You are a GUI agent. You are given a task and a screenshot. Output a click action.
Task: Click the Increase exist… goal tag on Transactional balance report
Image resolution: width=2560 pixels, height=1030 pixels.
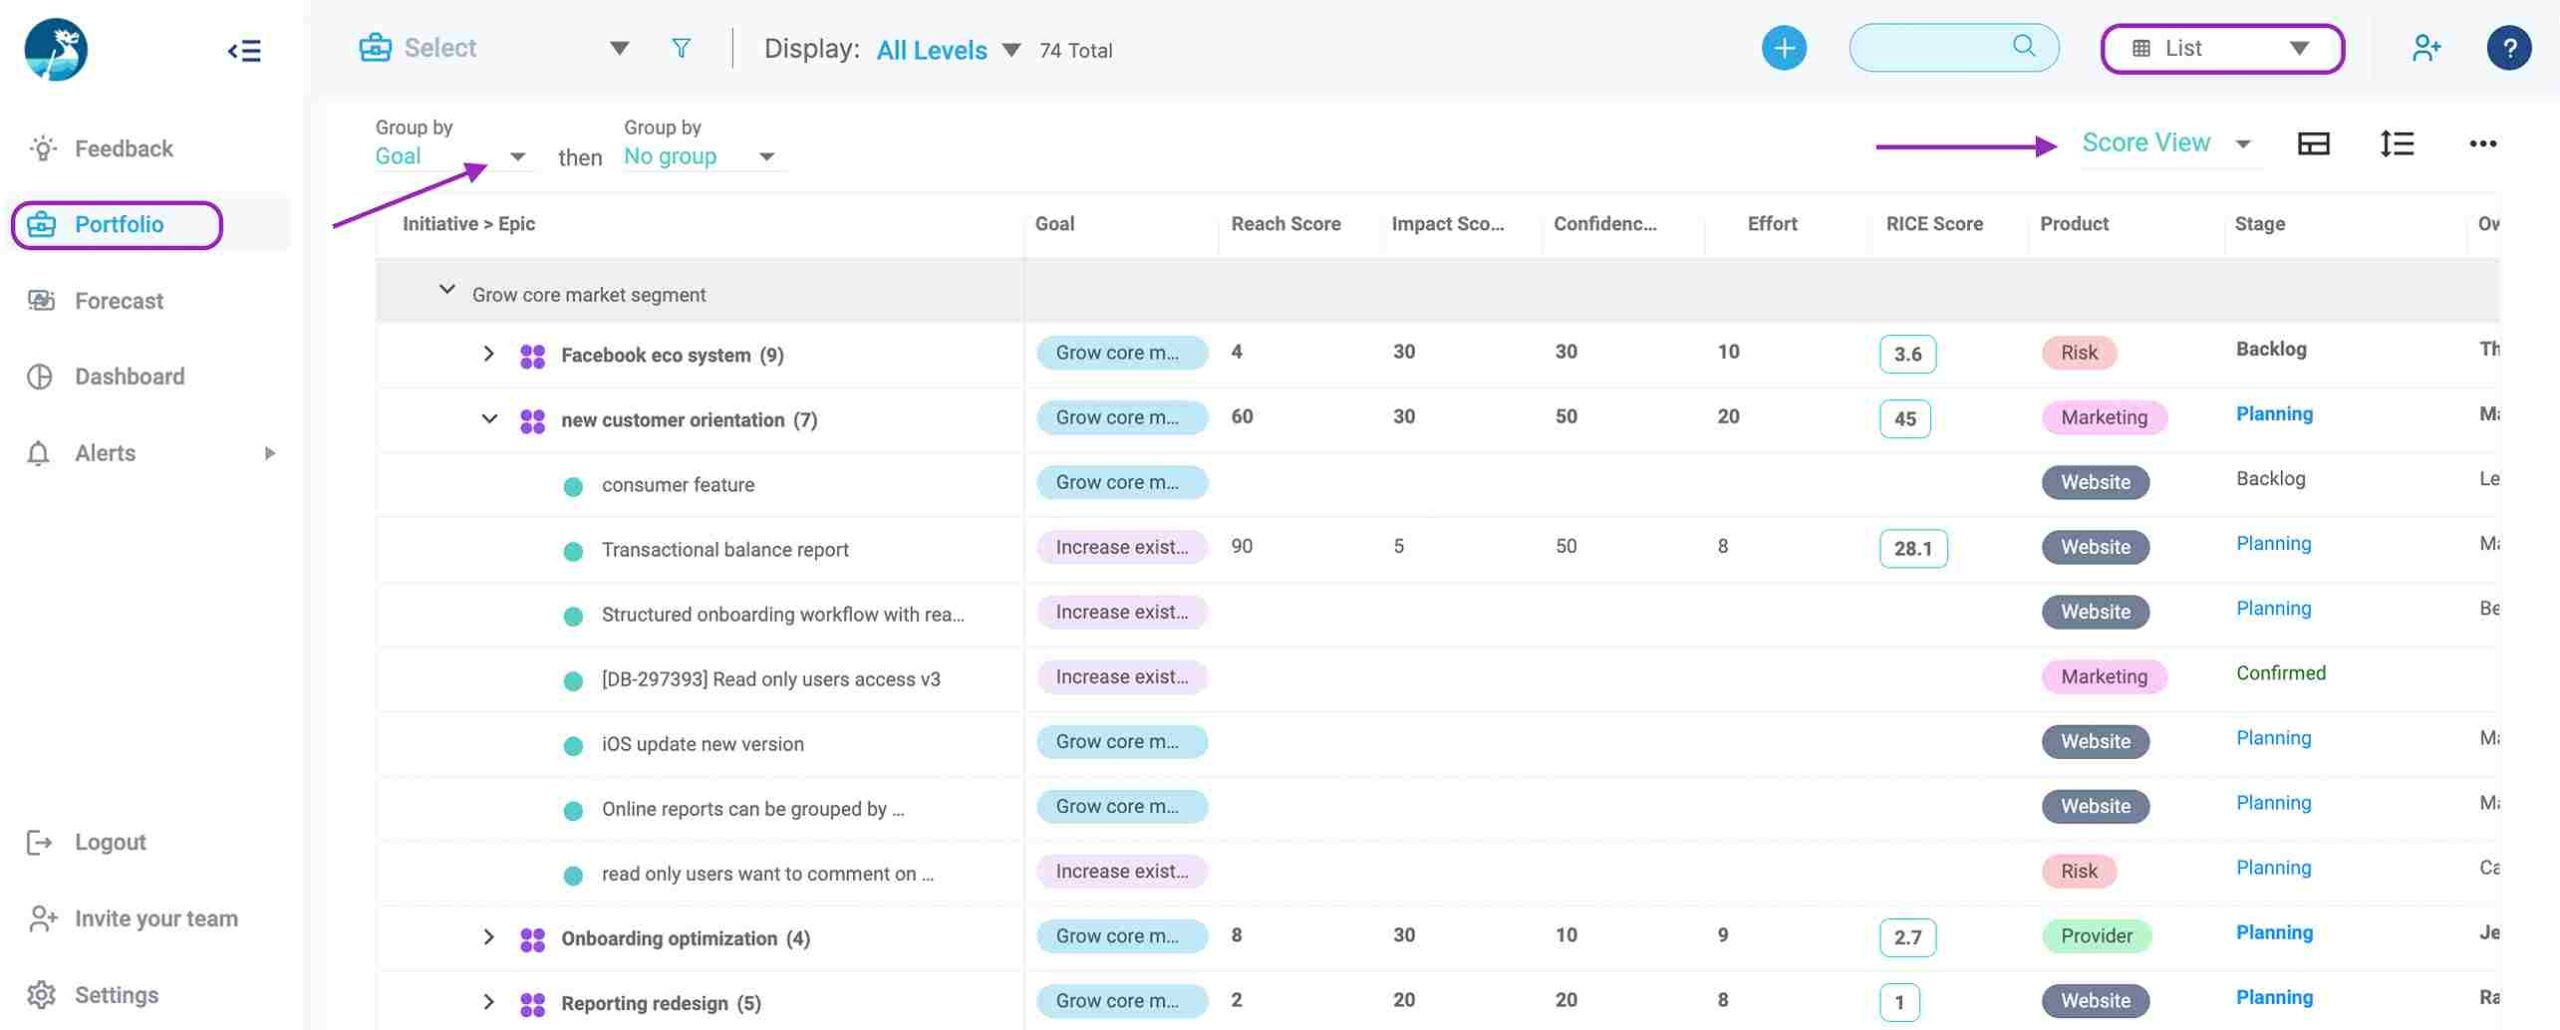[x=1122, y=548]
